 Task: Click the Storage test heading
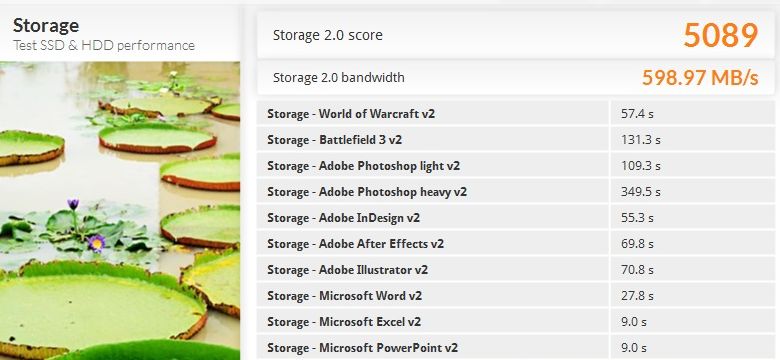point(46,25)
